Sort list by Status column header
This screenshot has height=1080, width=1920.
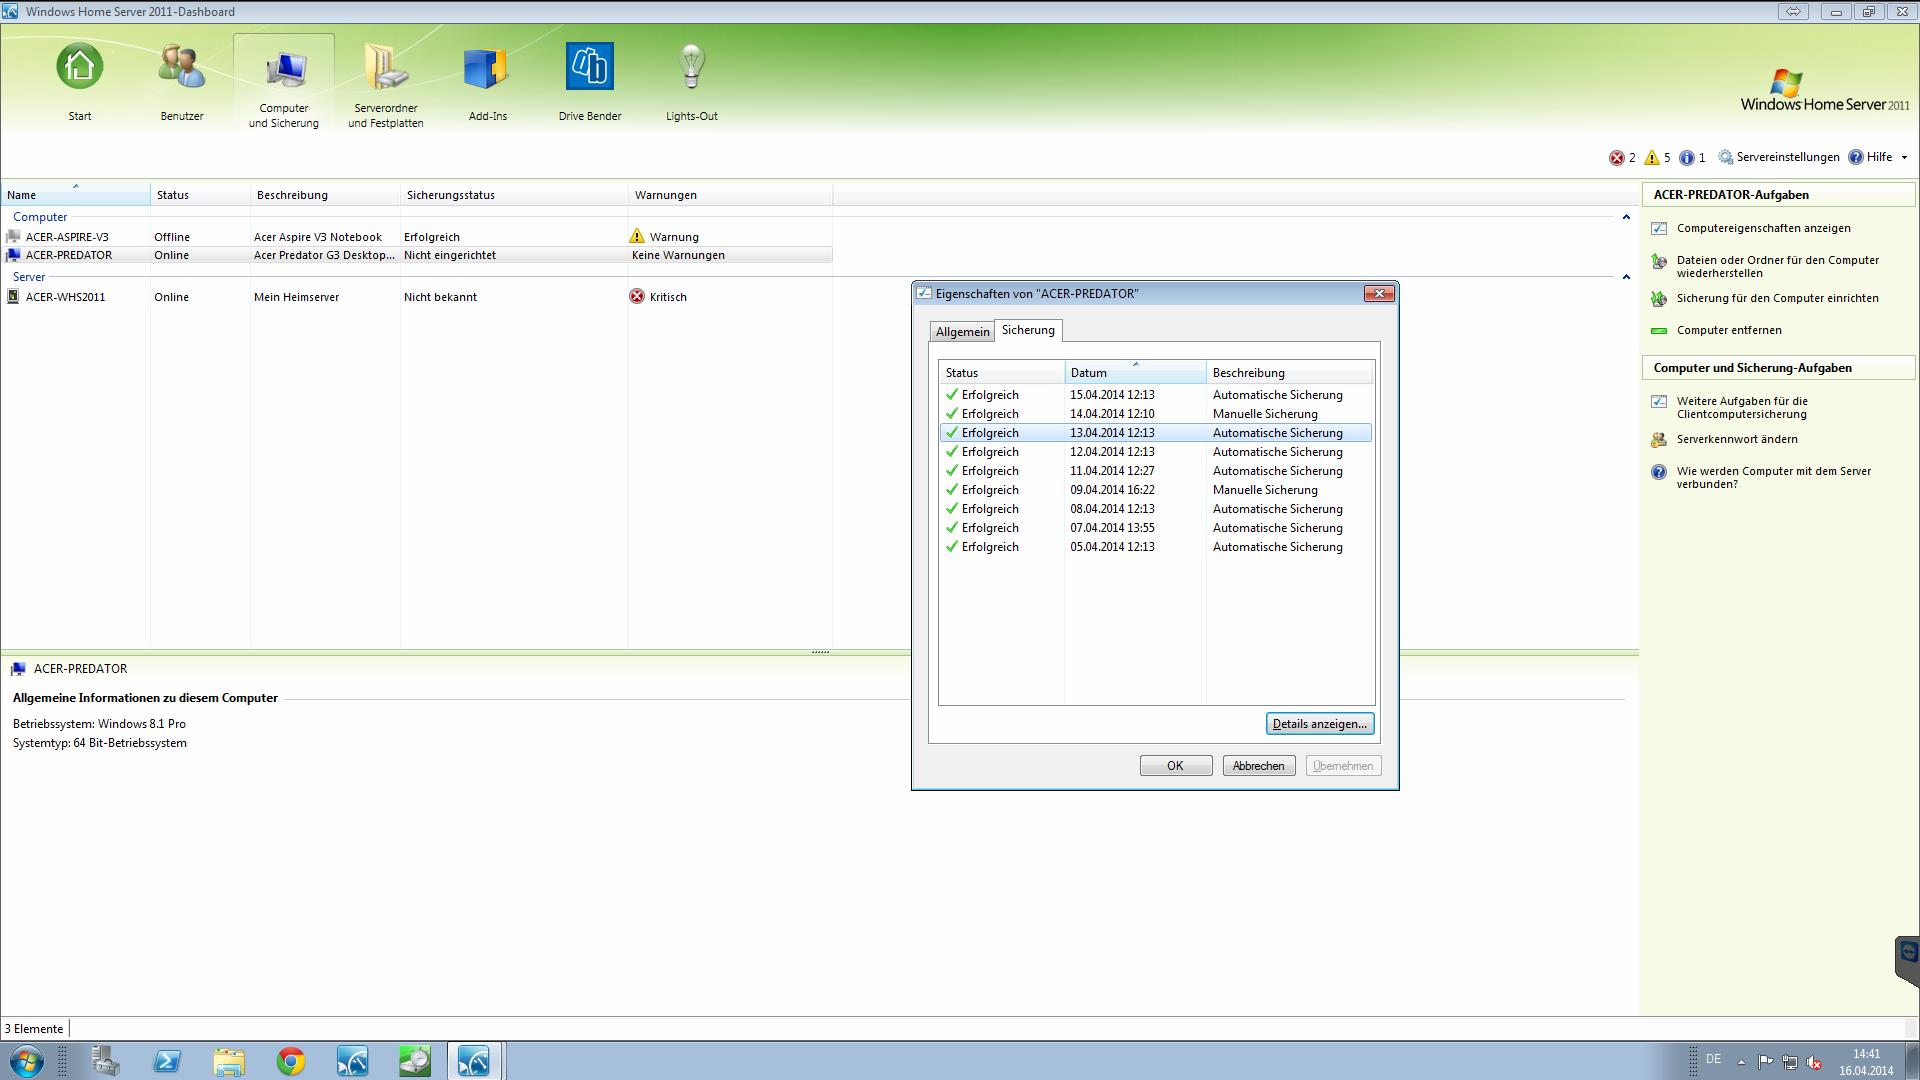tap(200, 195)
